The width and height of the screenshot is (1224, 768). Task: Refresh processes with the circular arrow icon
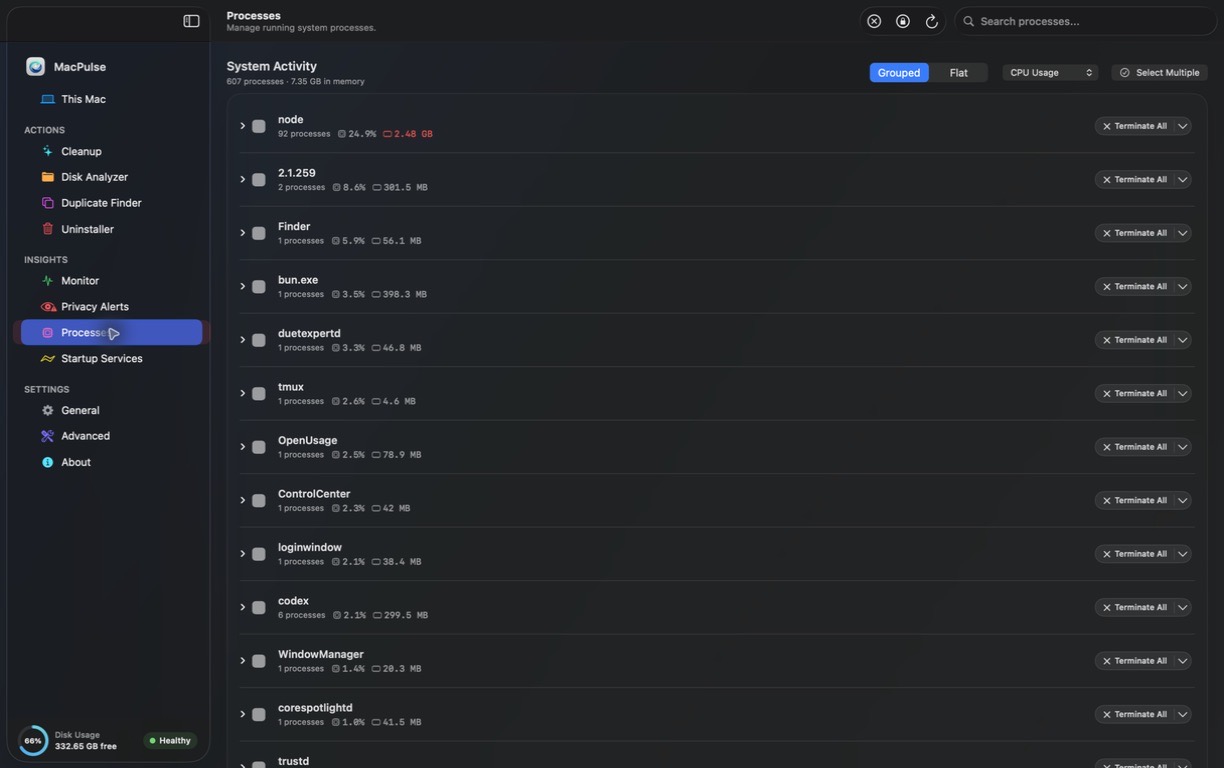(x=932, y=21)
